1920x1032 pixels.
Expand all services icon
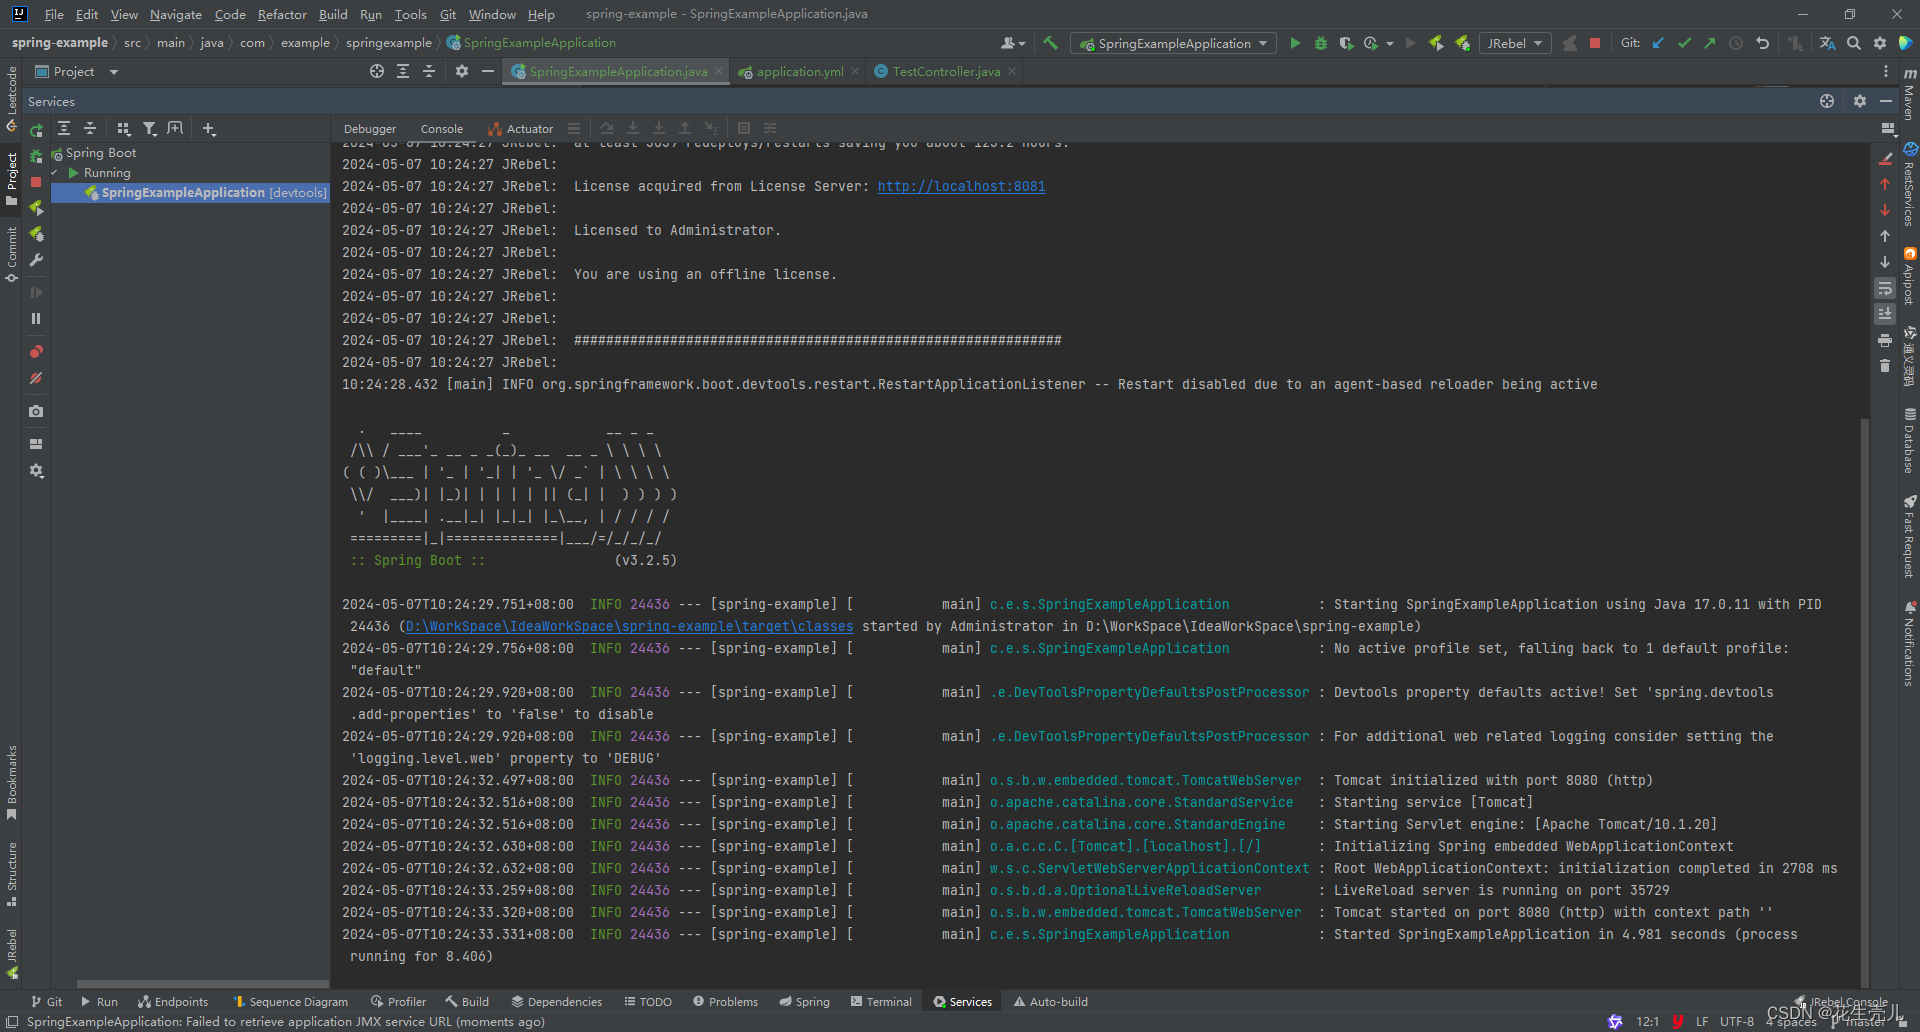(x=63, y=128)
